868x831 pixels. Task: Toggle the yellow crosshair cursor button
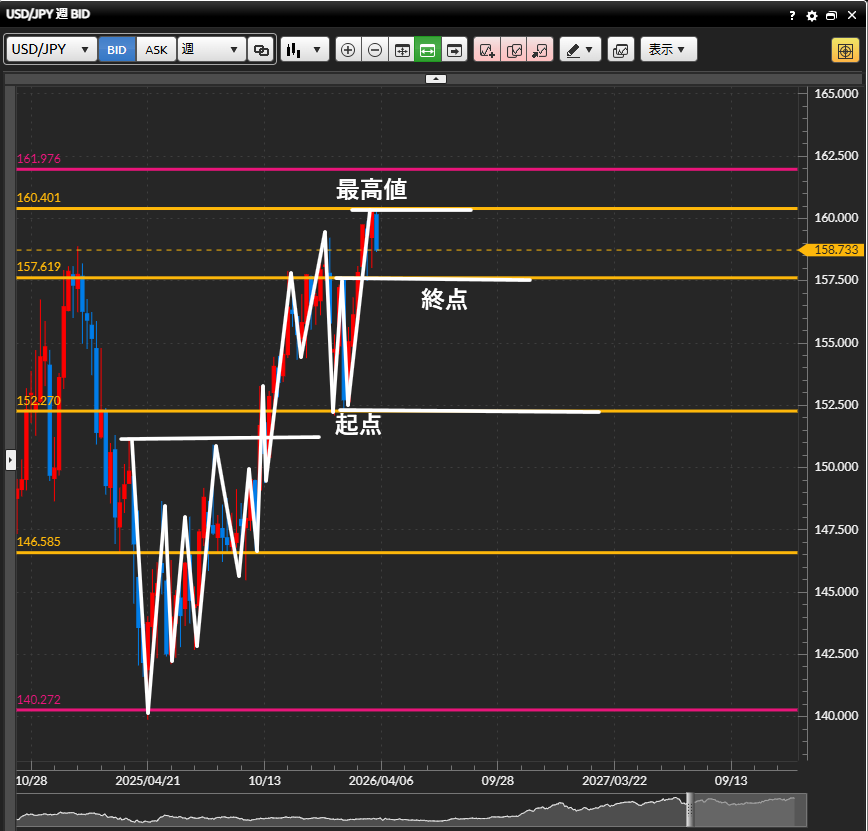[843, 50]
